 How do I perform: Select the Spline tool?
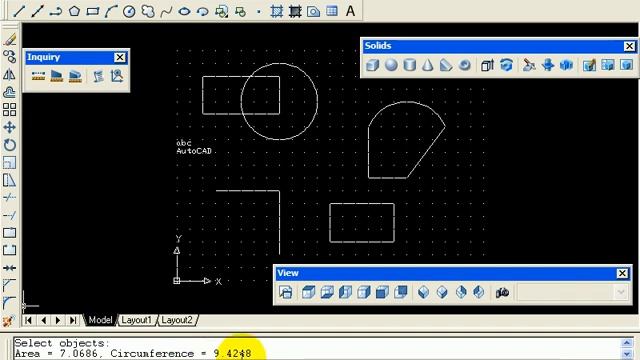tap(166, 11)
